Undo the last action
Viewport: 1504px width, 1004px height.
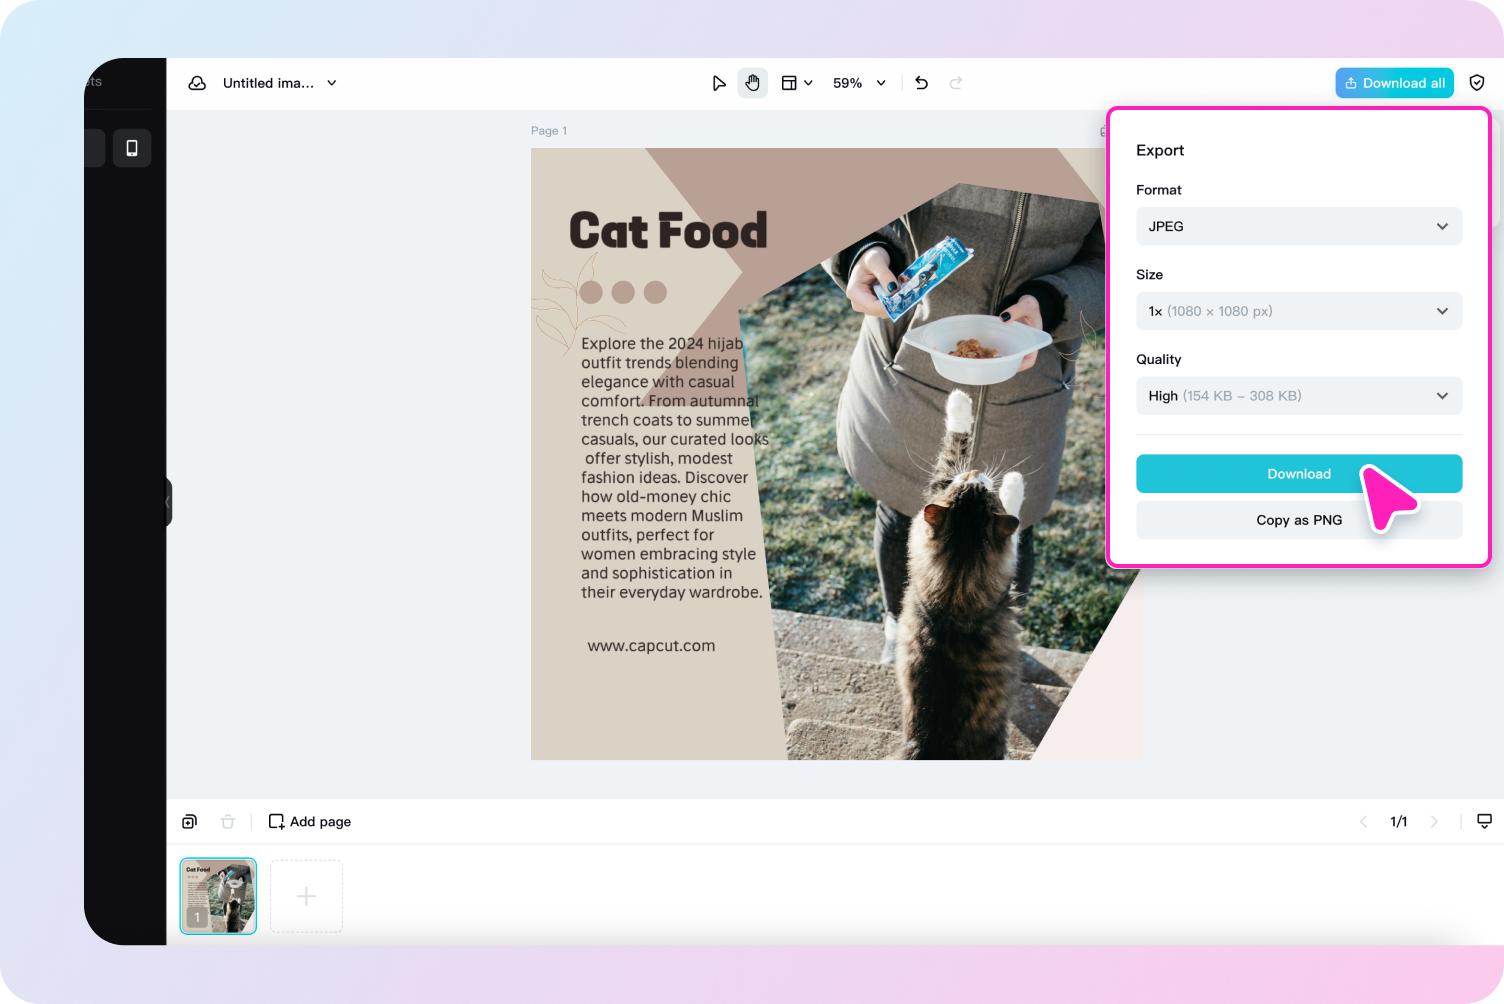[921, 83]
